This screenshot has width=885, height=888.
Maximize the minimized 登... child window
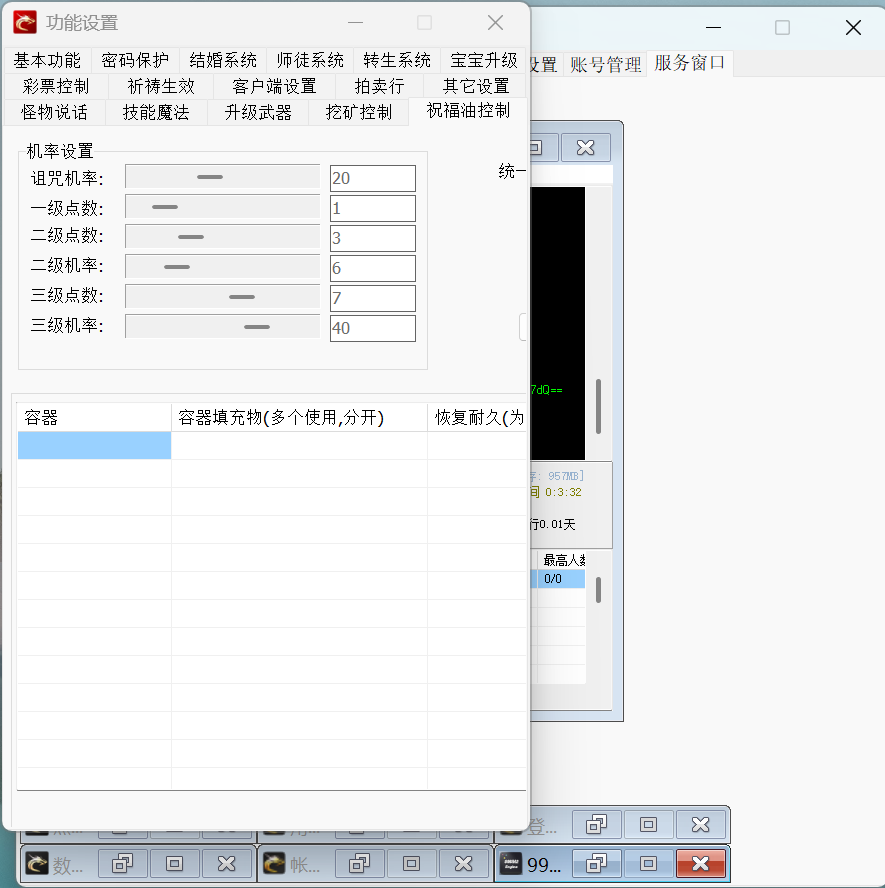[648, 825]
